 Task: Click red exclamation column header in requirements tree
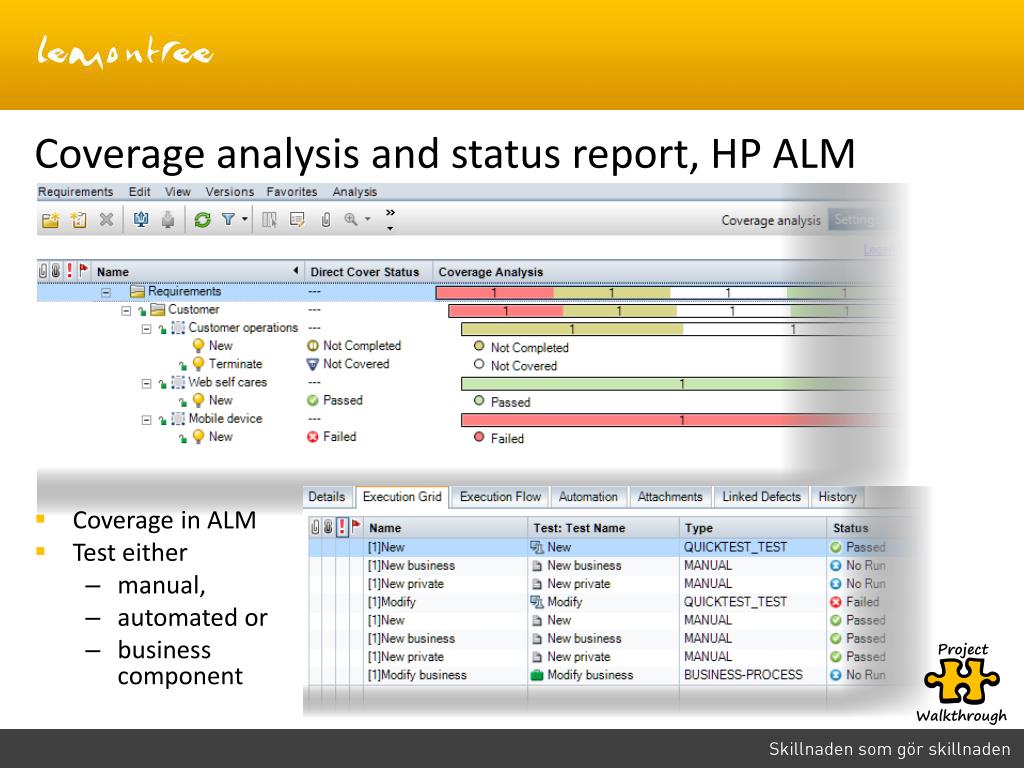(70, 270)
